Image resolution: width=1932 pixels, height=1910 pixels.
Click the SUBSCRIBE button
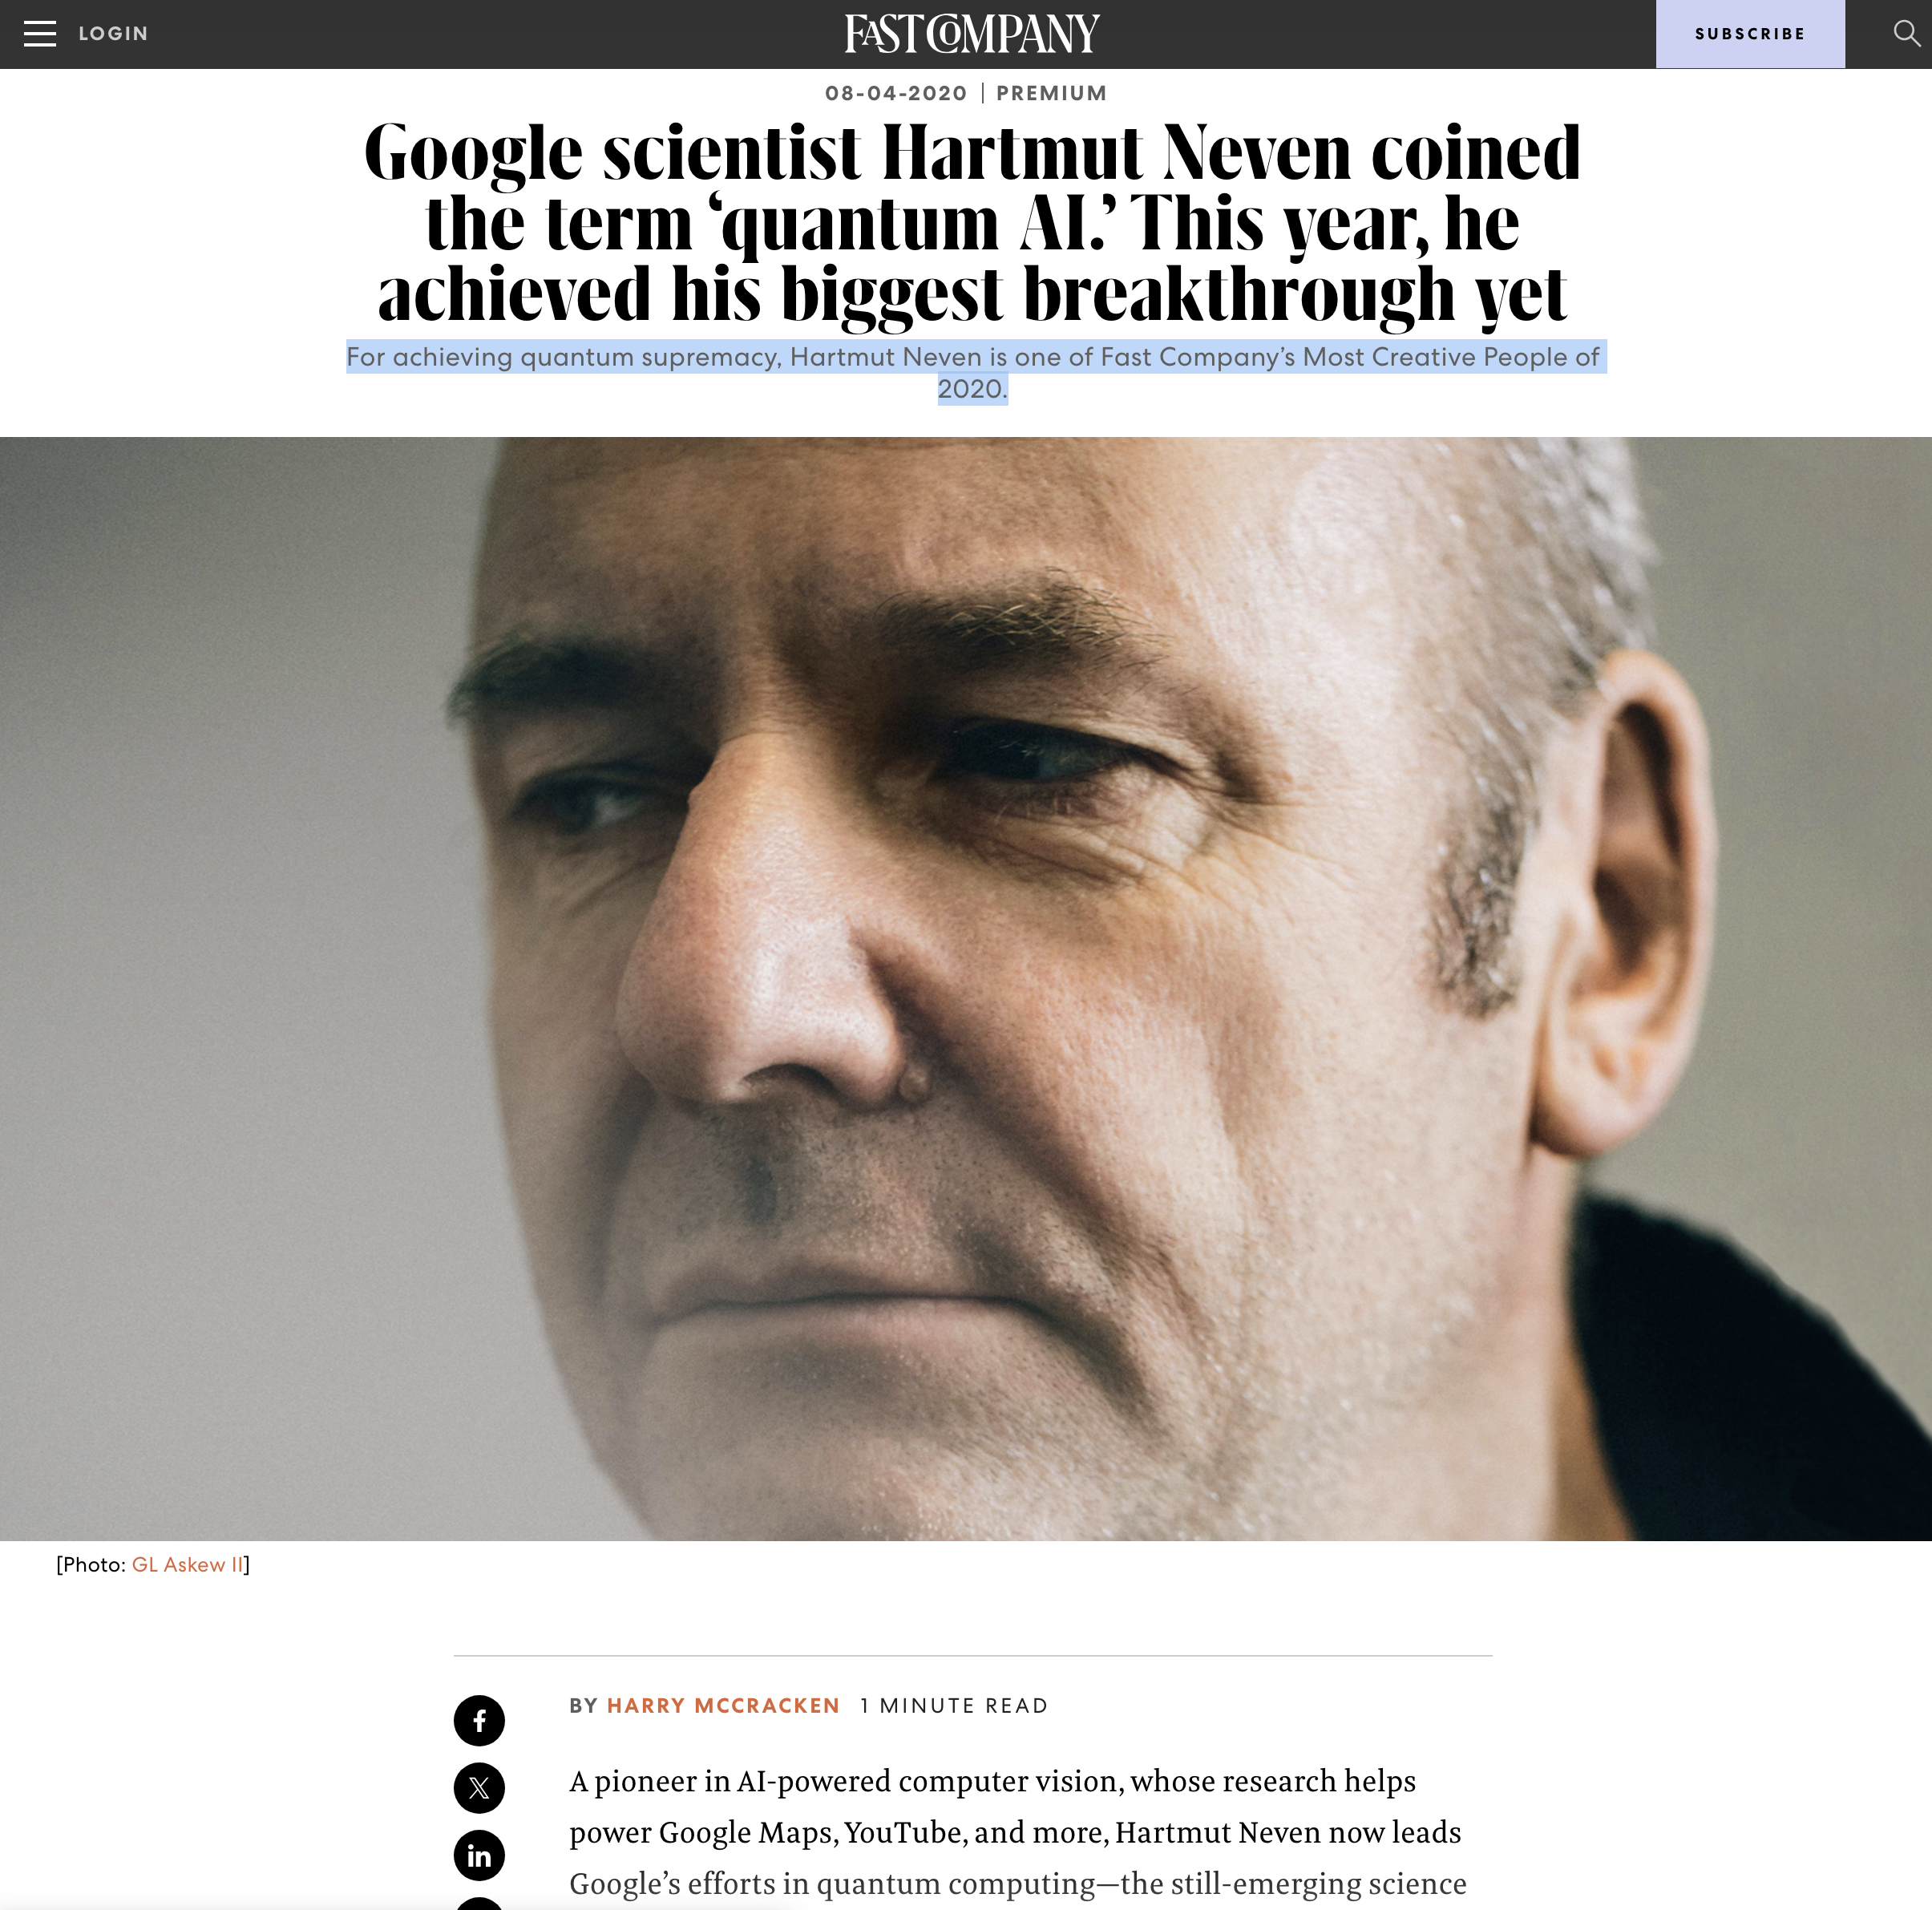coord(1750,34)
